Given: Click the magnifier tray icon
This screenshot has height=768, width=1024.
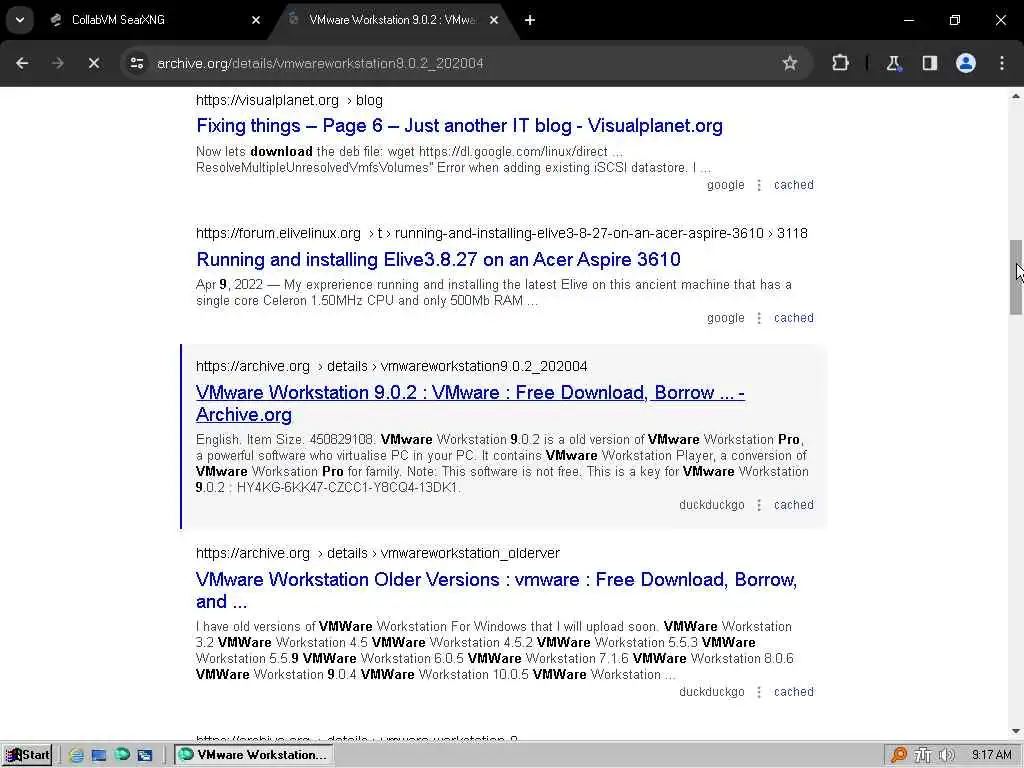Looking at the screenshot, I should pyautogui.click(x=899, y=755).
